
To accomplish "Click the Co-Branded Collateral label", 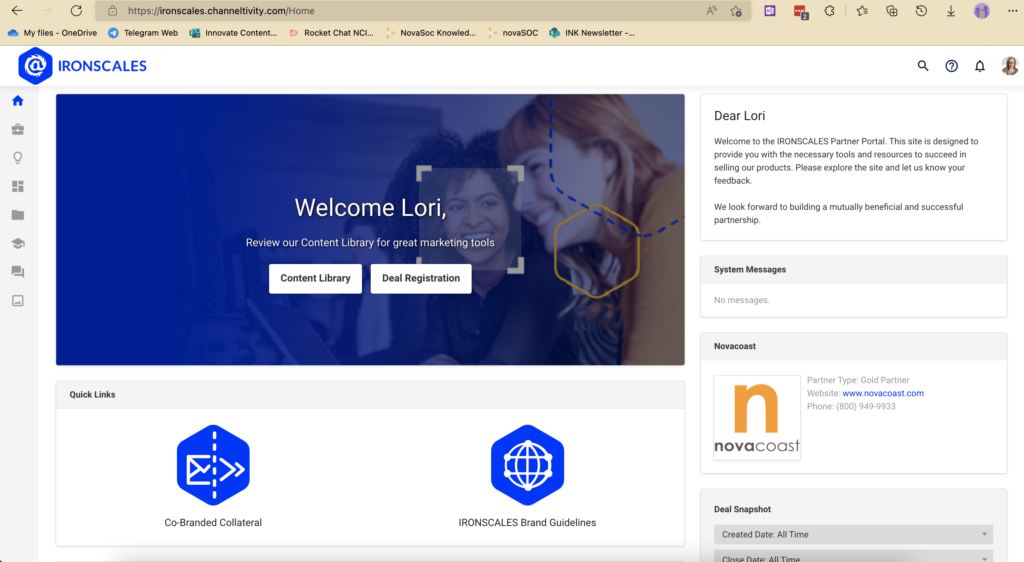I will pos(213,522).
